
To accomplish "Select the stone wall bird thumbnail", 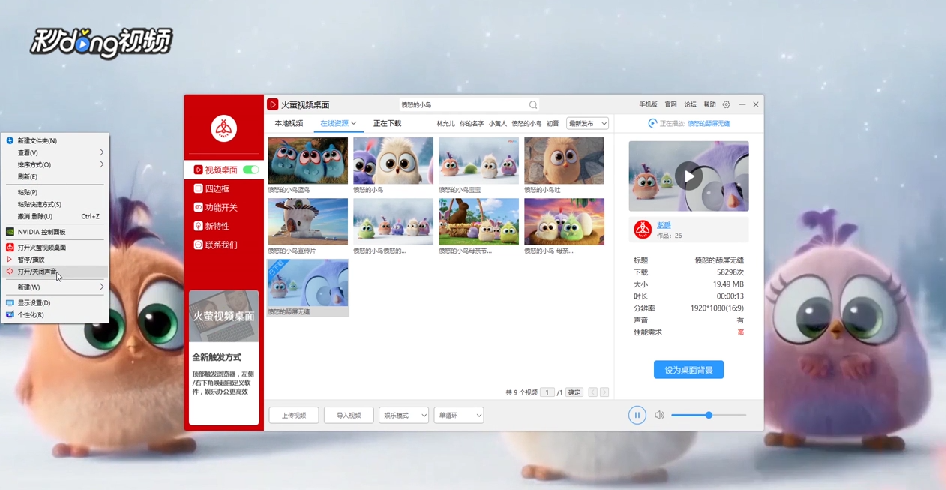I will tap(564, 161).
